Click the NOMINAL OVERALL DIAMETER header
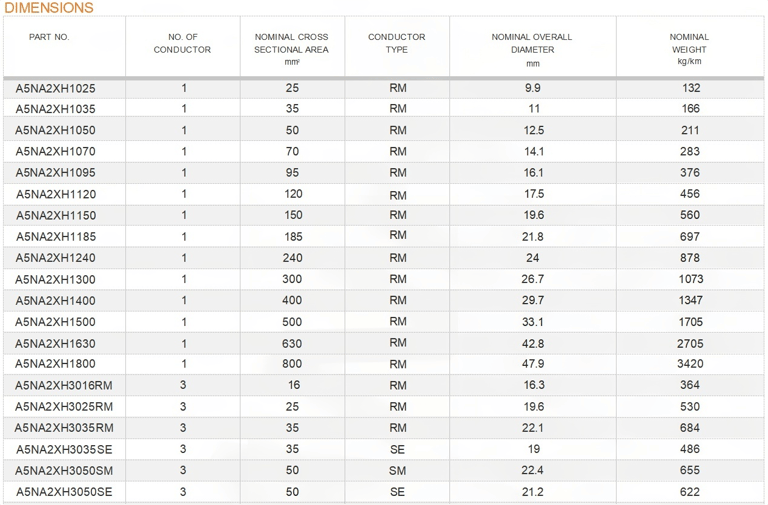 pyautogui.click(x=532, y=50)
